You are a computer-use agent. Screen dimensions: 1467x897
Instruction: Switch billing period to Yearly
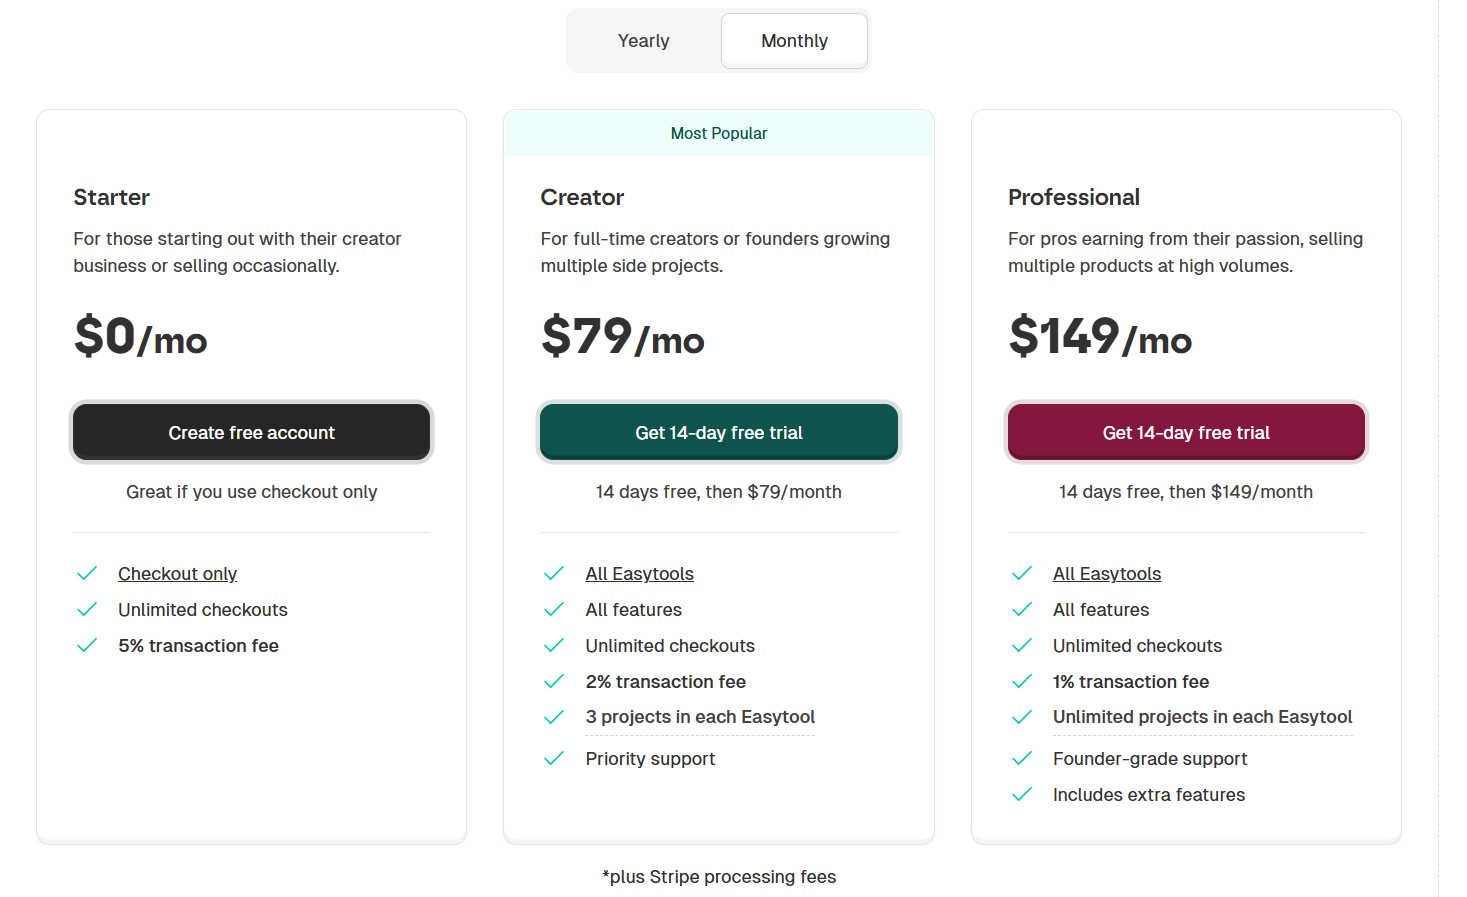click(643, 40)
